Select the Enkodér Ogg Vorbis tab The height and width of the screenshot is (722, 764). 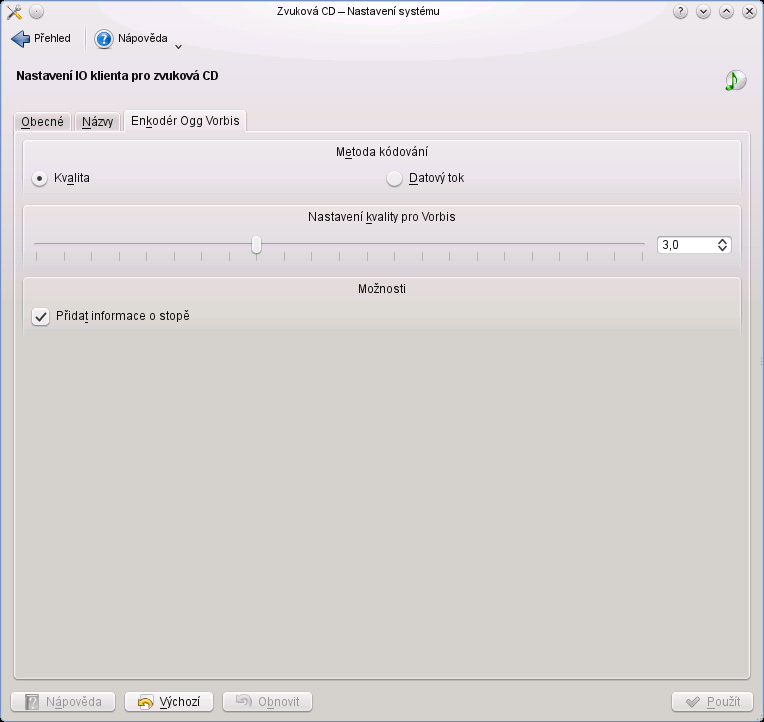(x=185, y=120)
